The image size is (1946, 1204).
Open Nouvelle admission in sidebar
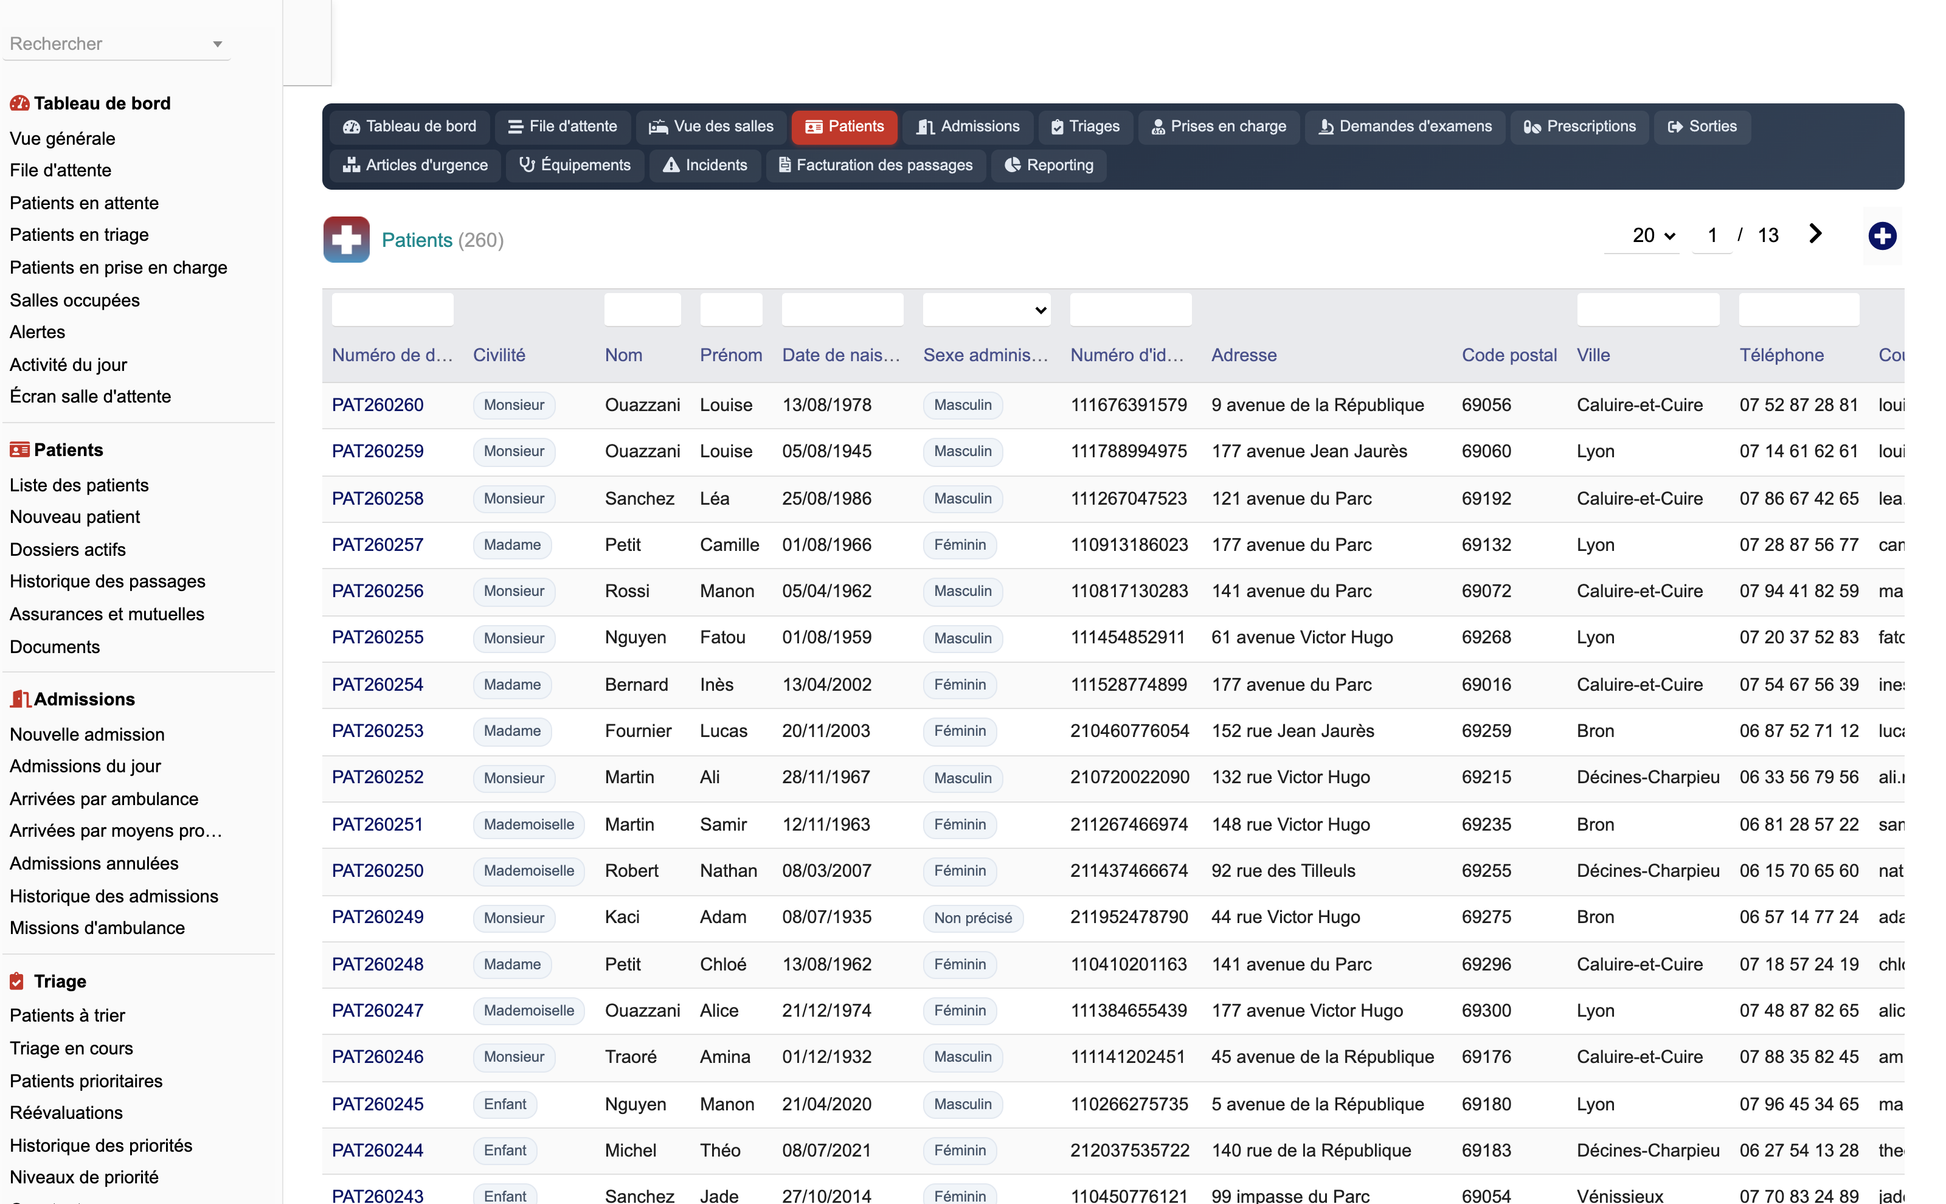click(87, 734)
